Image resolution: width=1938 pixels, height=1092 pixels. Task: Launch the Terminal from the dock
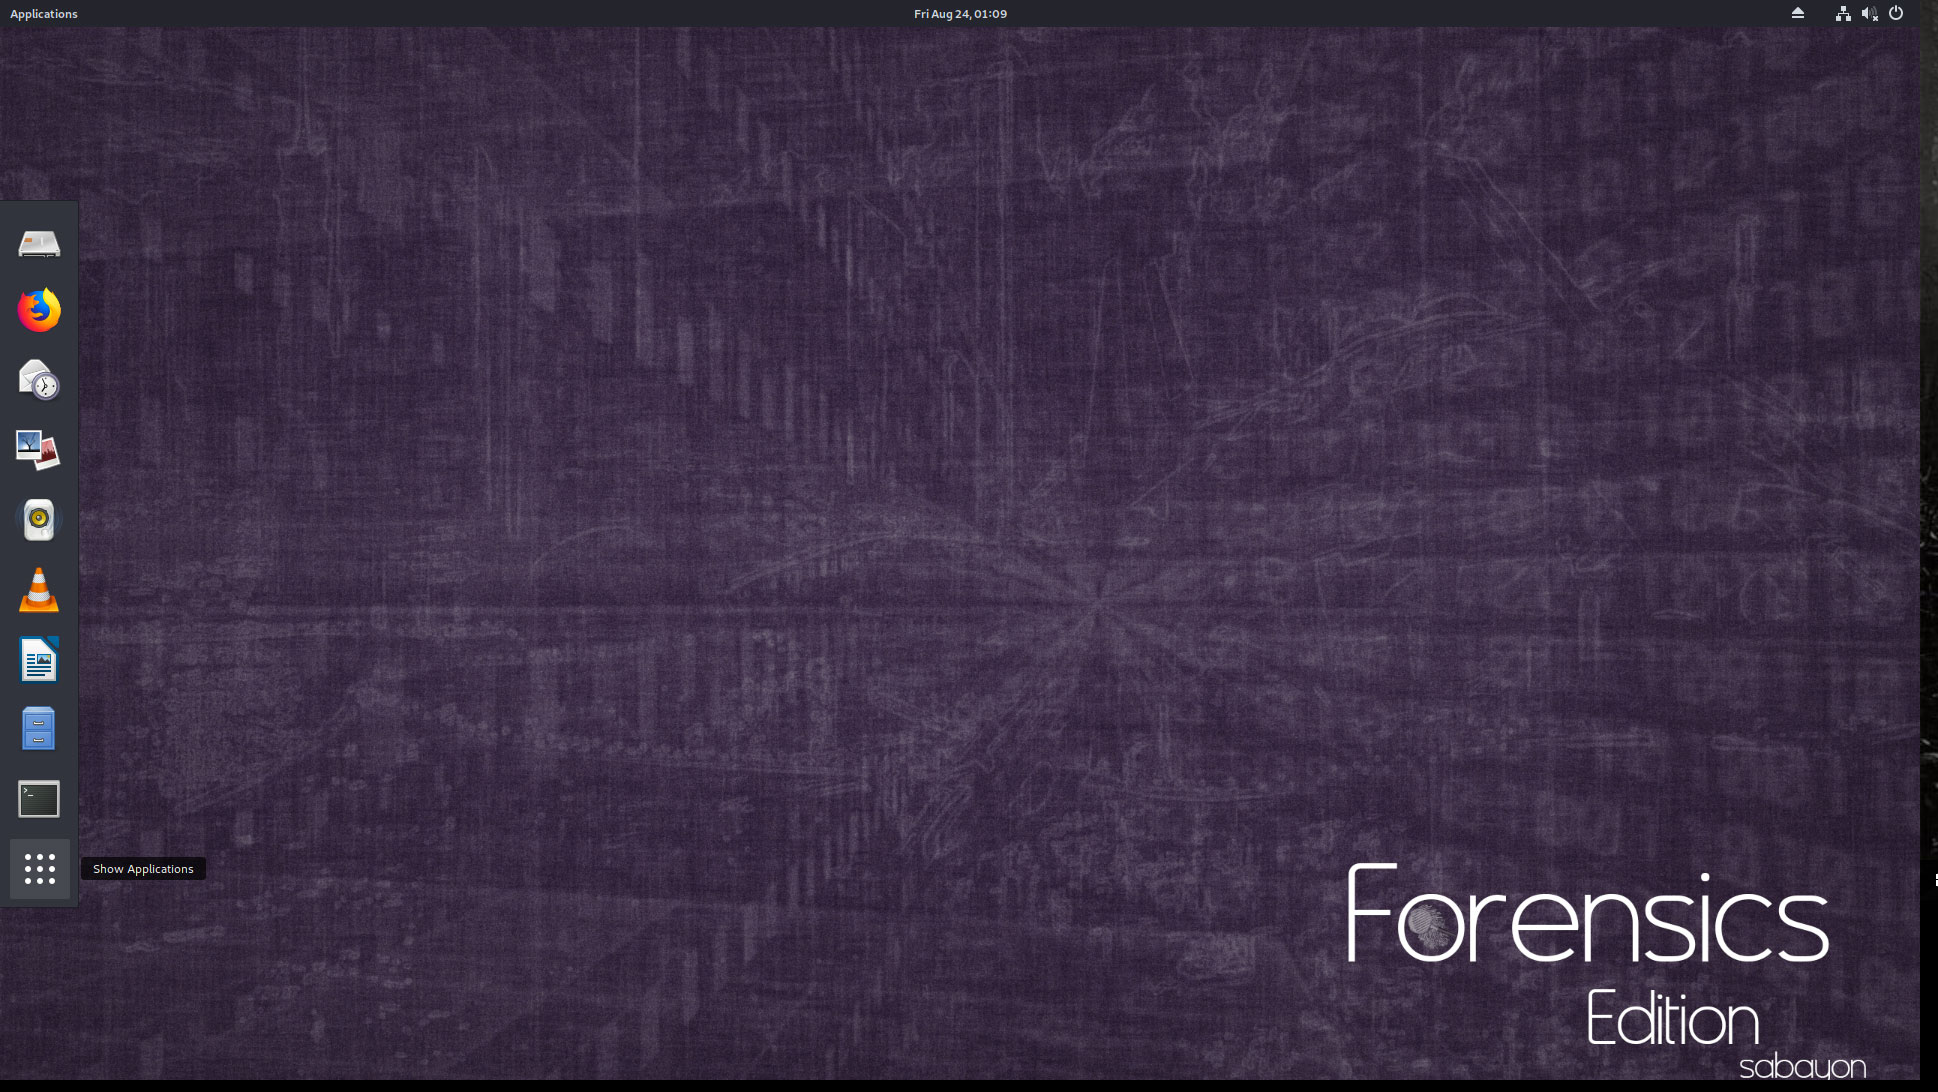(39, 799)
